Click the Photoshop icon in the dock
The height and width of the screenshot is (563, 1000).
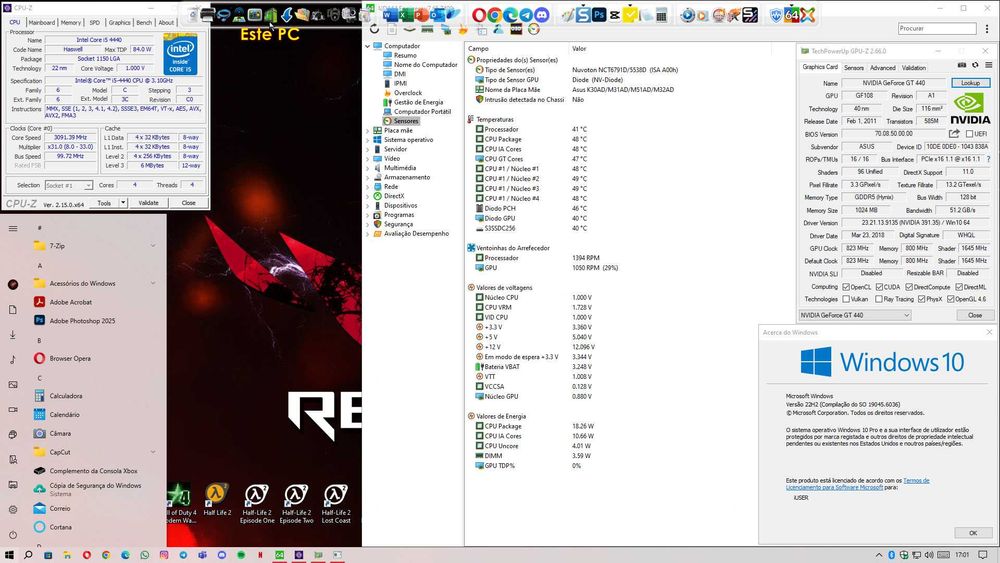[600, 15]
